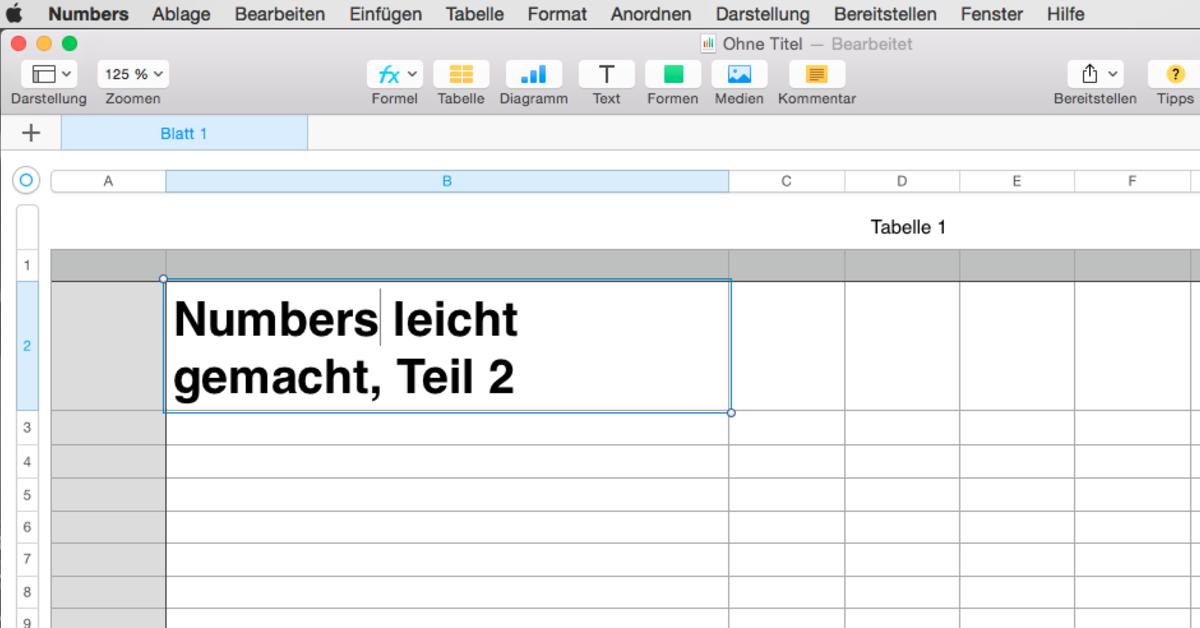Viewport: 1200px width, 628px height.
Task: Click the cell text 'Numbers leicht gemacht, Teil 2'
Action: click(346, 348)
